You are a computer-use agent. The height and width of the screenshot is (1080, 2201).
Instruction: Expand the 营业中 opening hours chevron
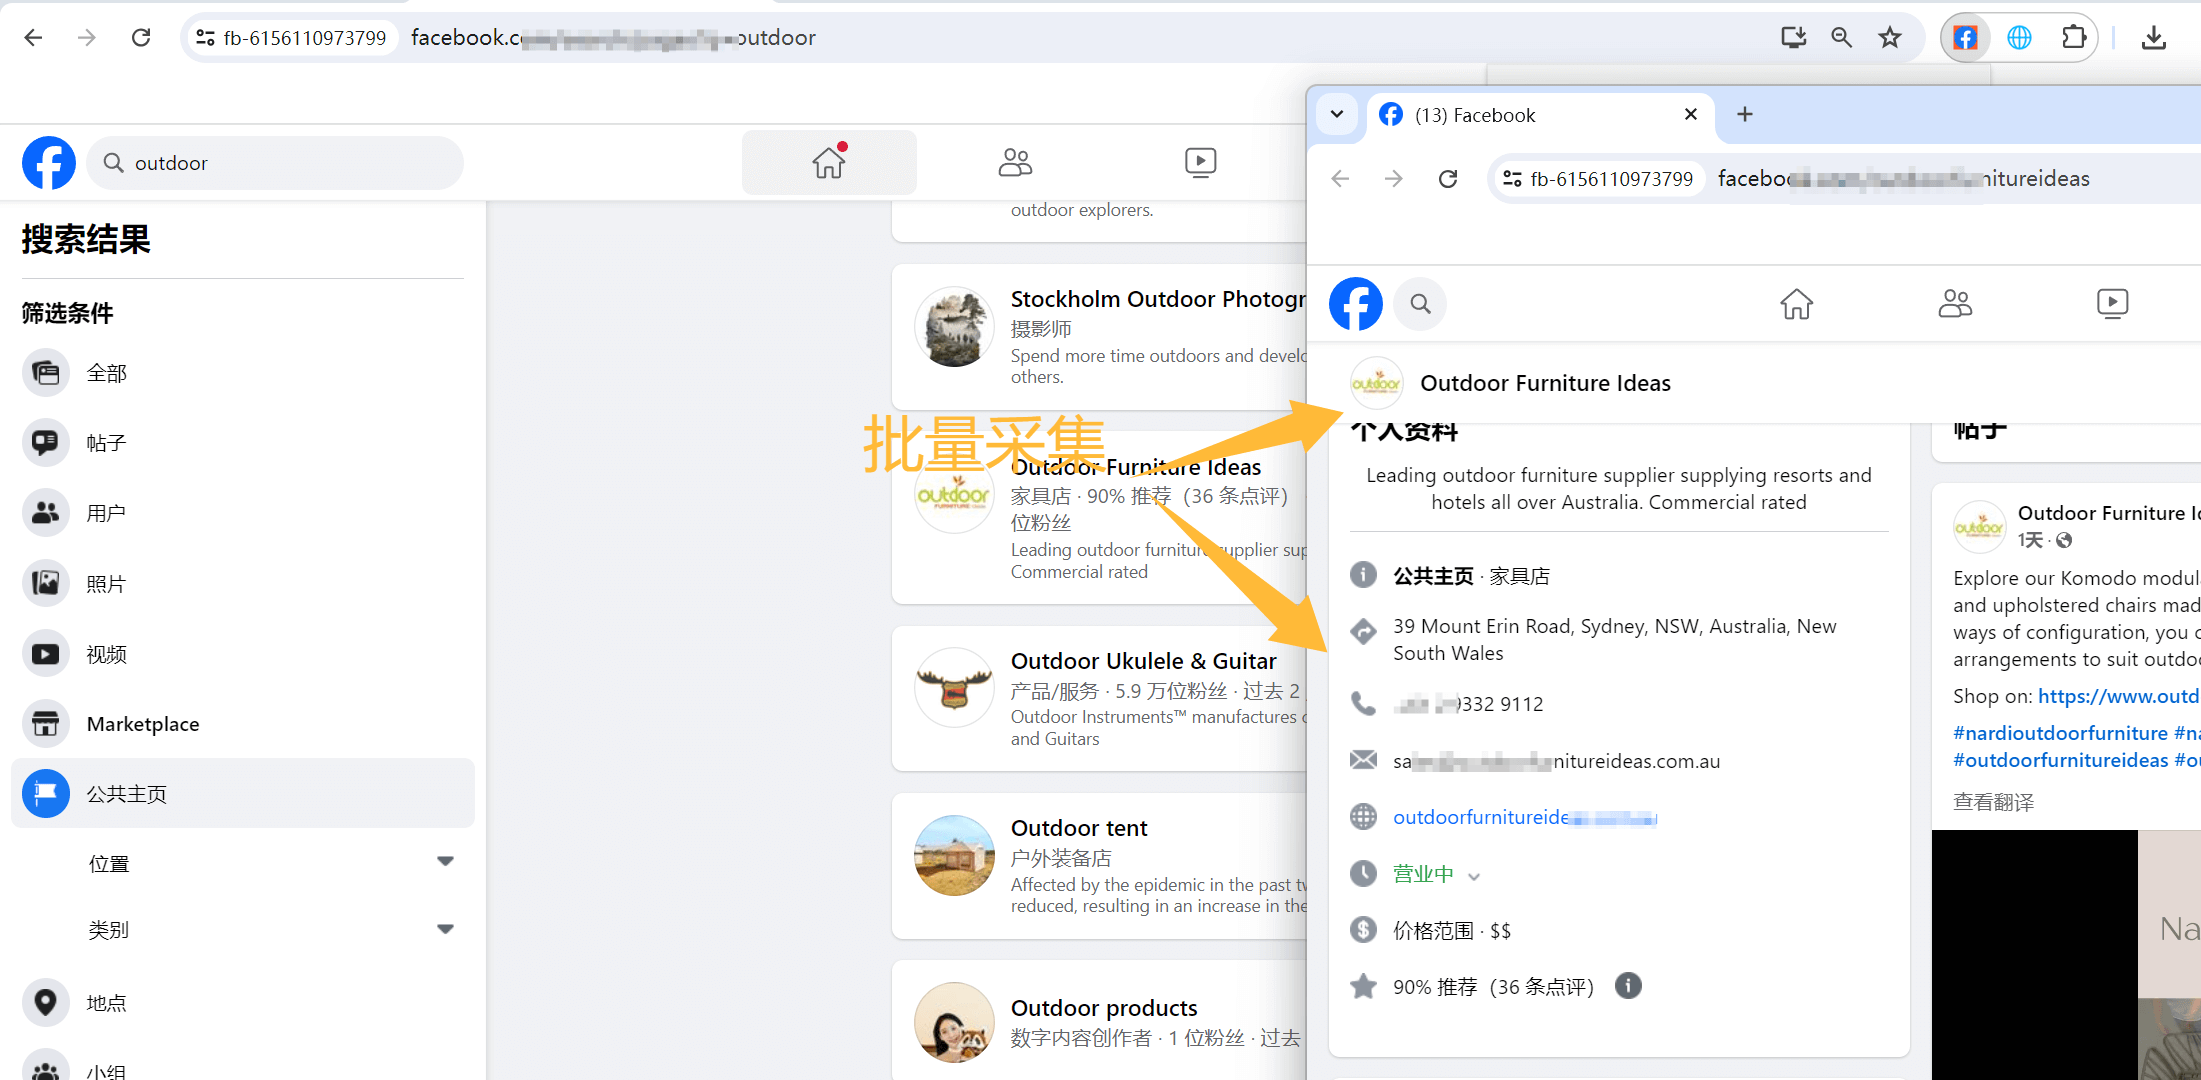click(x=1474, y=876)
